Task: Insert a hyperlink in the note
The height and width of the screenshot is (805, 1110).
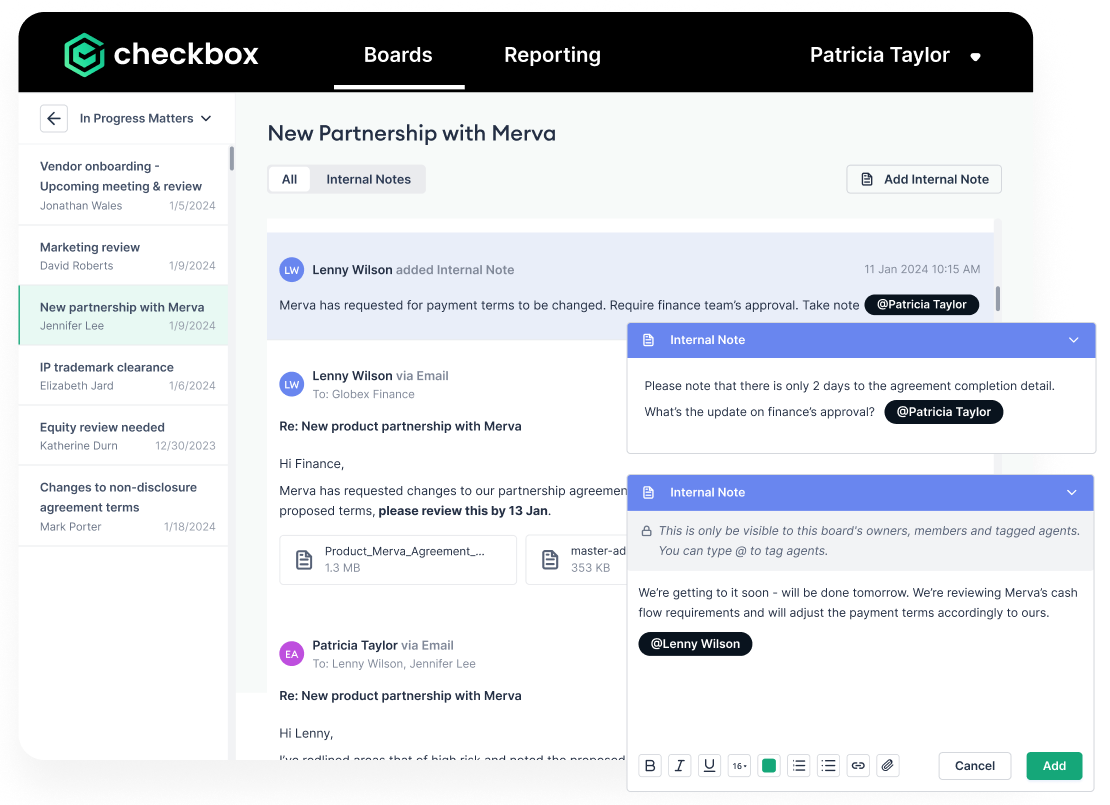Action: pyautogui.click(x=858, y=765)
